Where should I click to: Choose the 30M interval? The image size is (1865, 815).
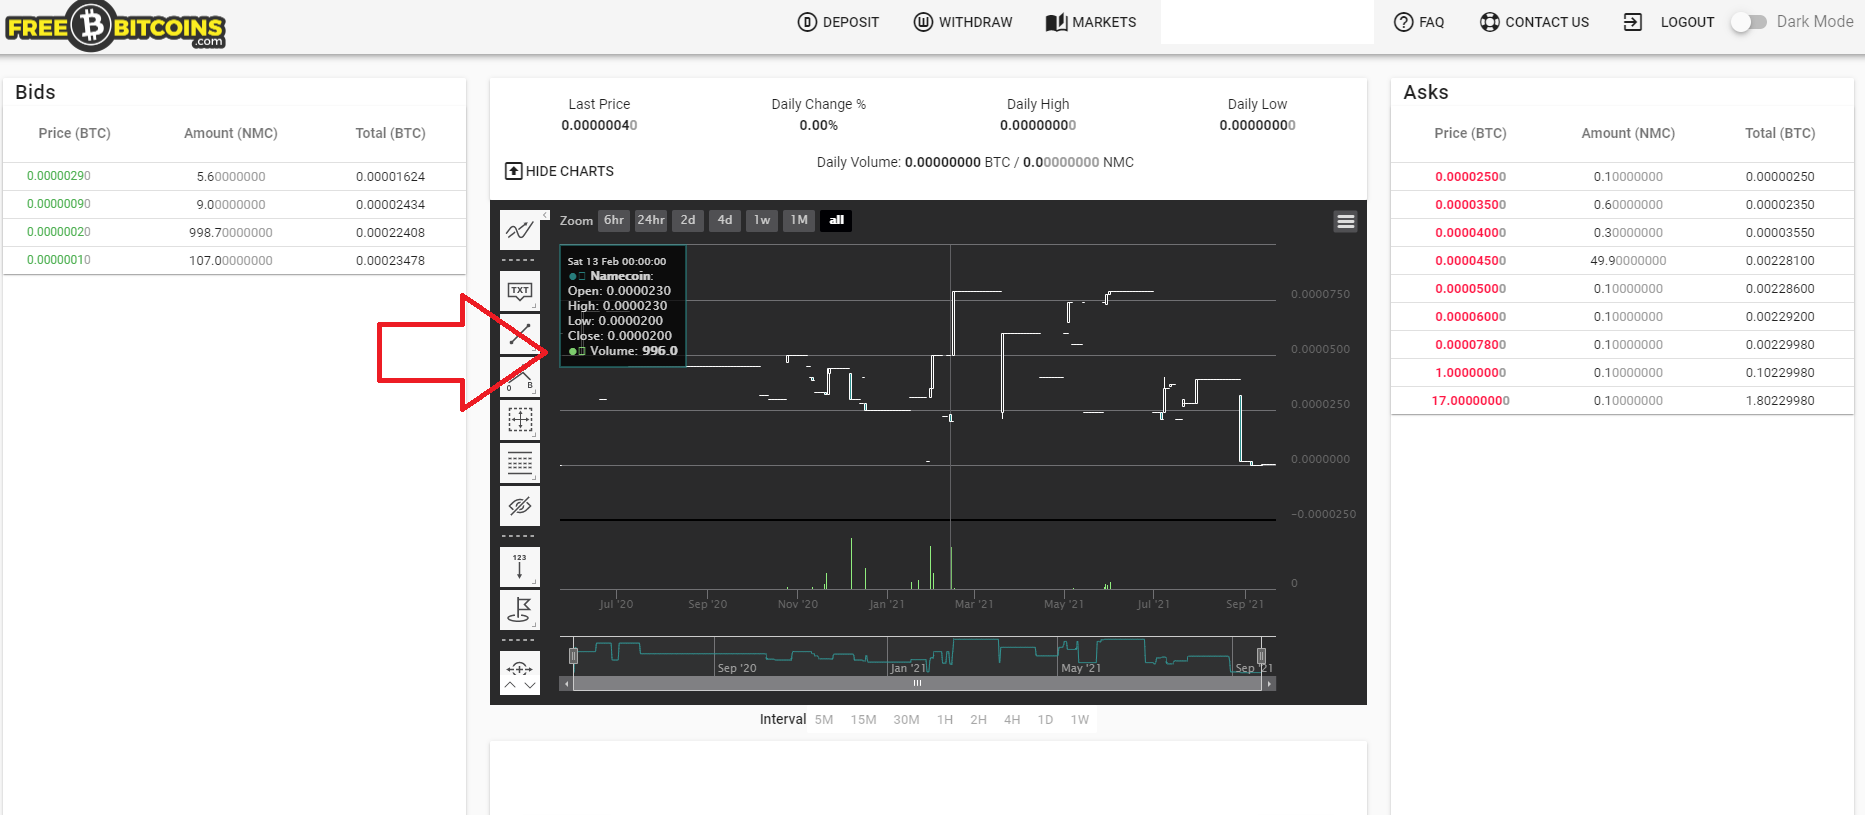pyautogui.click(x=906, y=720)
